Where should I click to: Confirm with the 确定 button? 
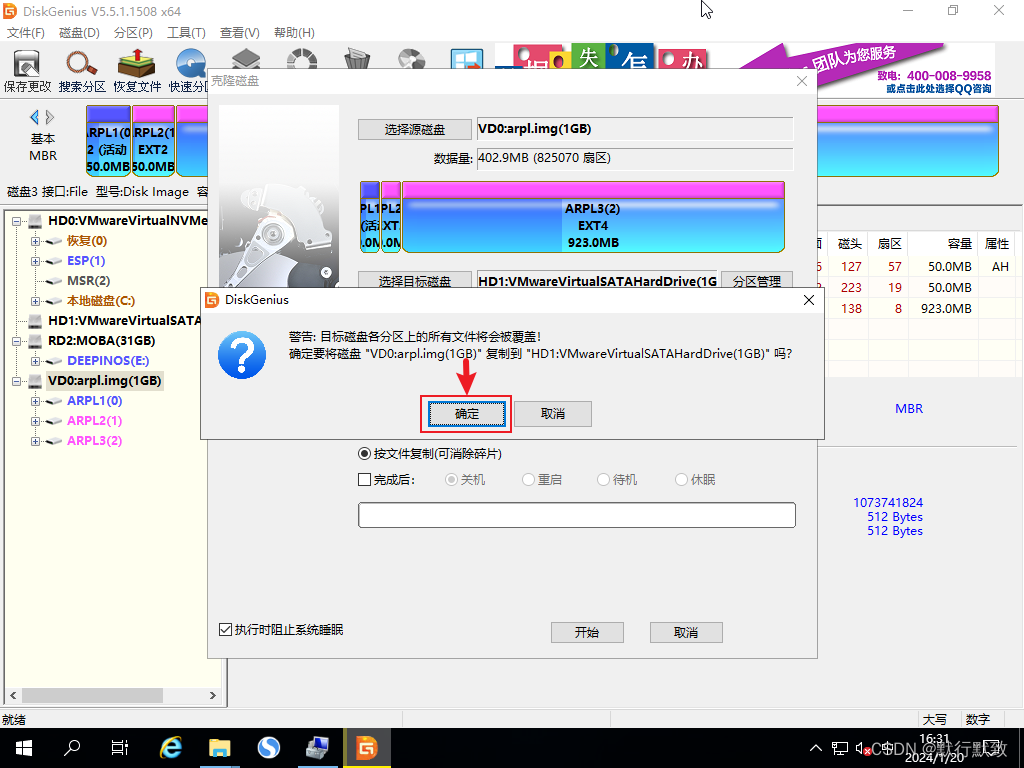tap(466, 414)
